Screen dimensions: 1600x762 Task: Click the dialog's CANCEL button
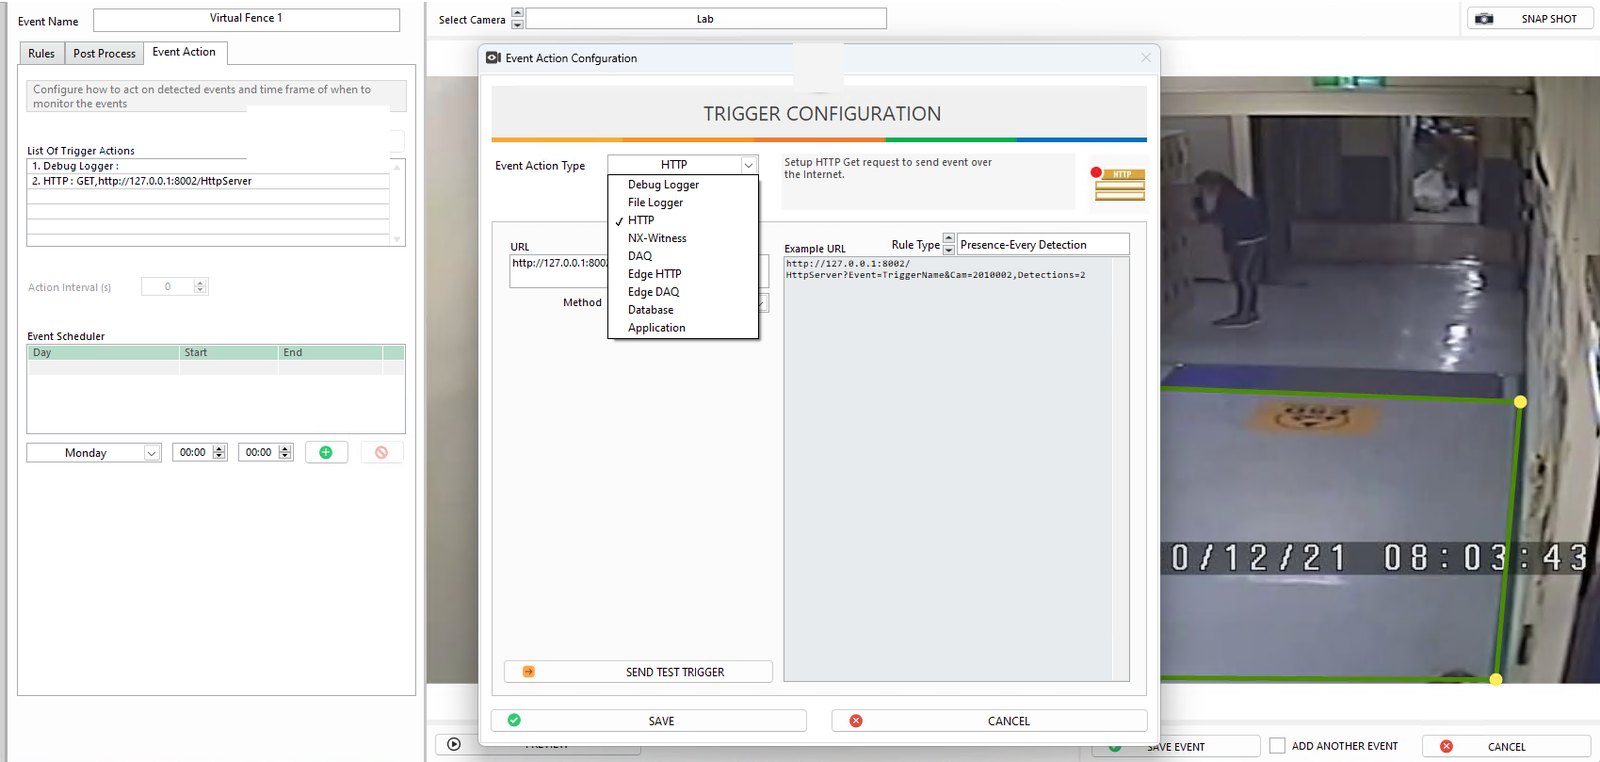pyautogui.click(x=990, y=721)
